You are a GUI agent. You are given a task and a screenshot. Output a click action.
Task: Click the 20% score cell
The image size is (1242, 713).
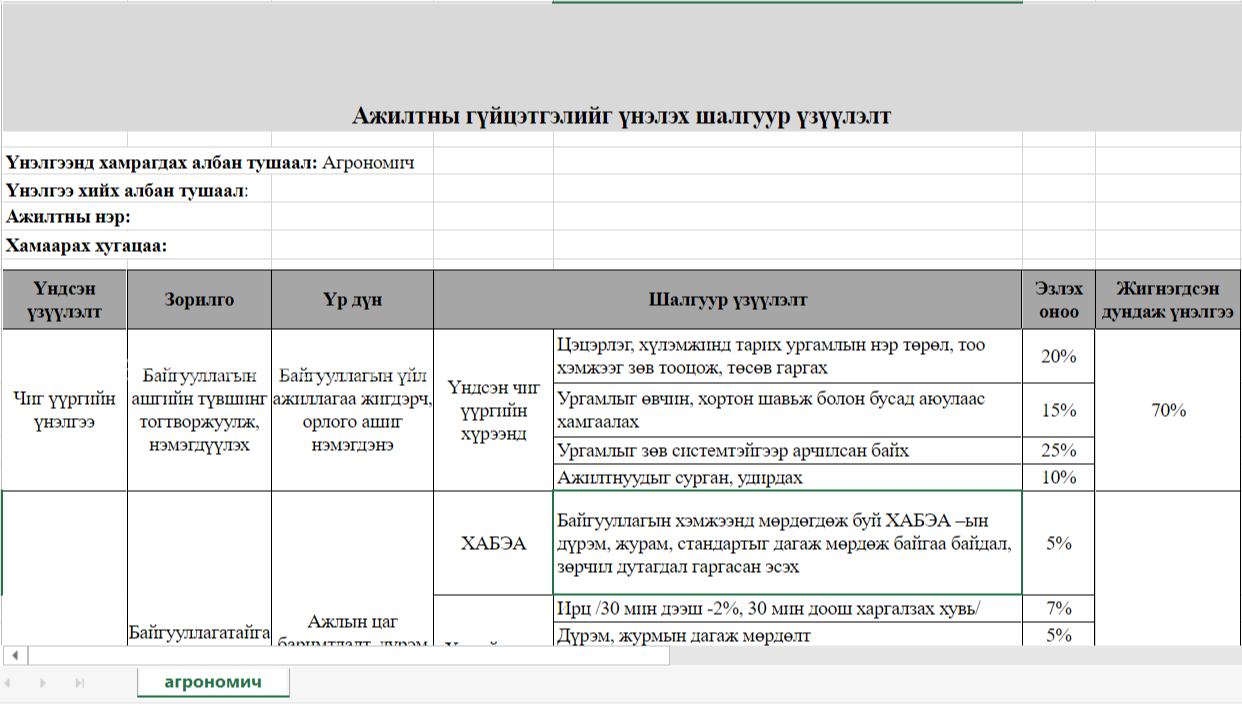pyautogui.click(x=1059, y=357)
